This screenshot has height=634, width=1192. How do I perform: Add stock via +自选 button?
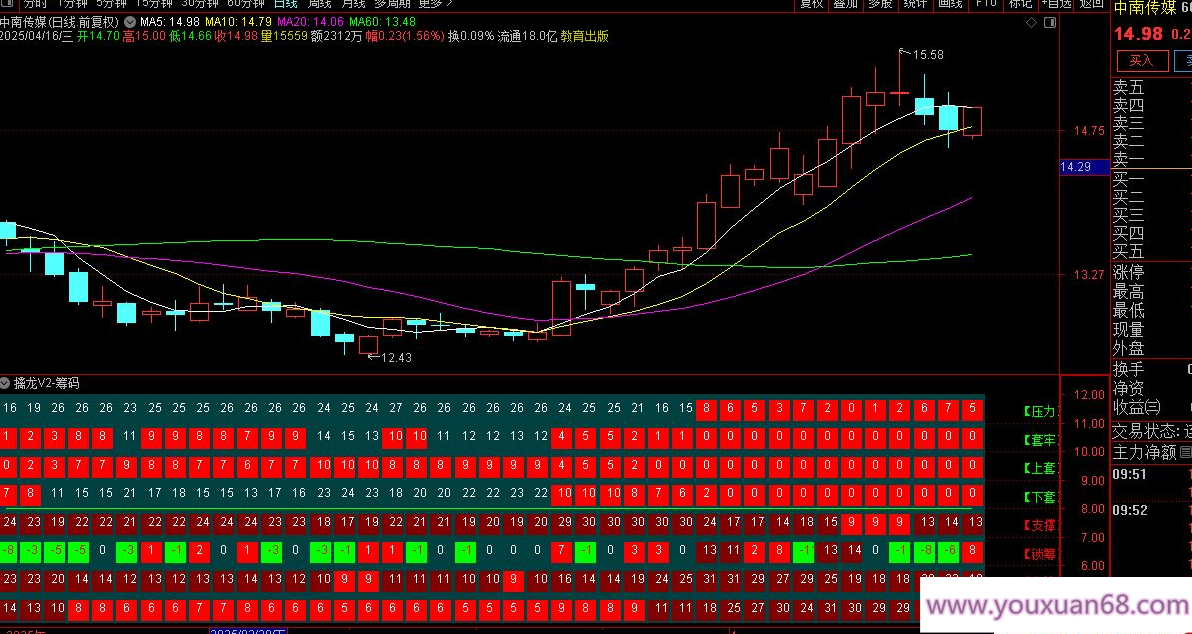pos(1055,4)
